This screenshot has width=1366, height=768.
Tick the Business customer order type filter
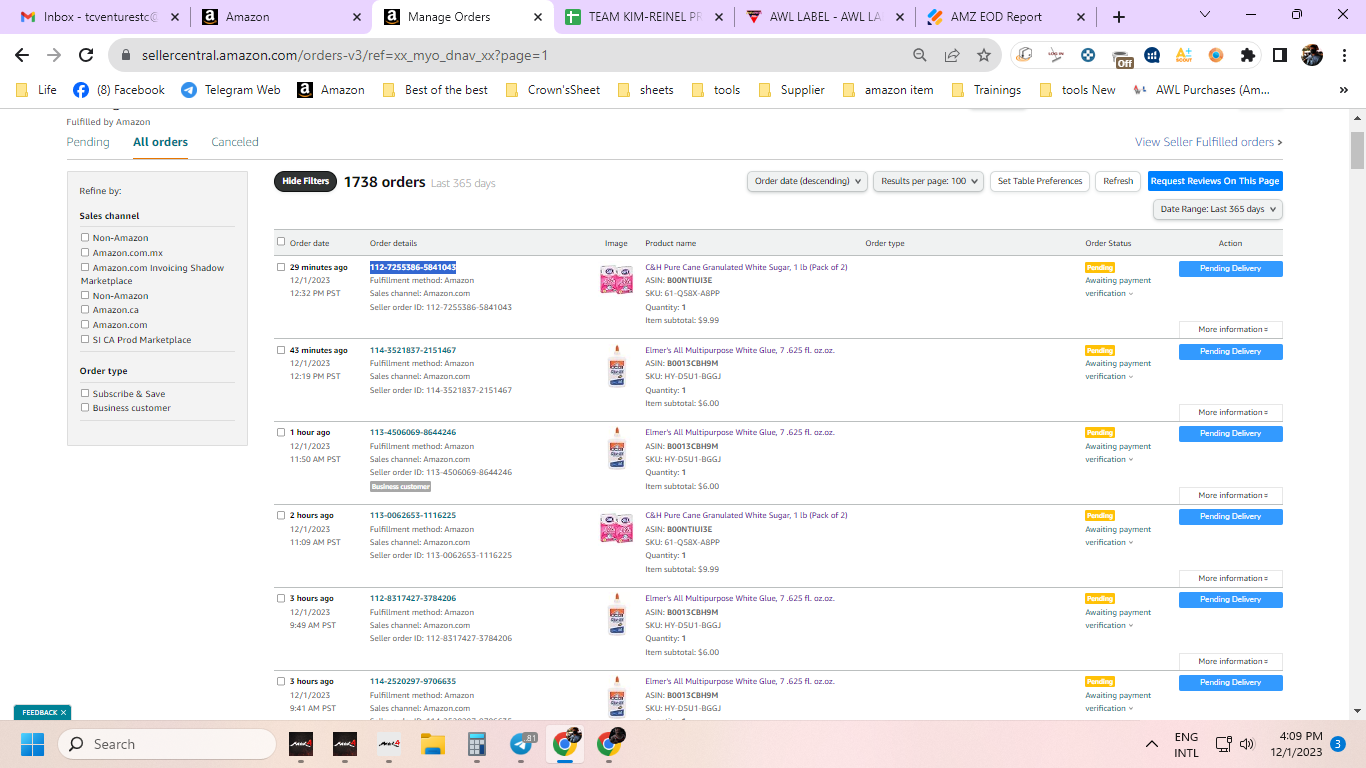coord(85,408)
